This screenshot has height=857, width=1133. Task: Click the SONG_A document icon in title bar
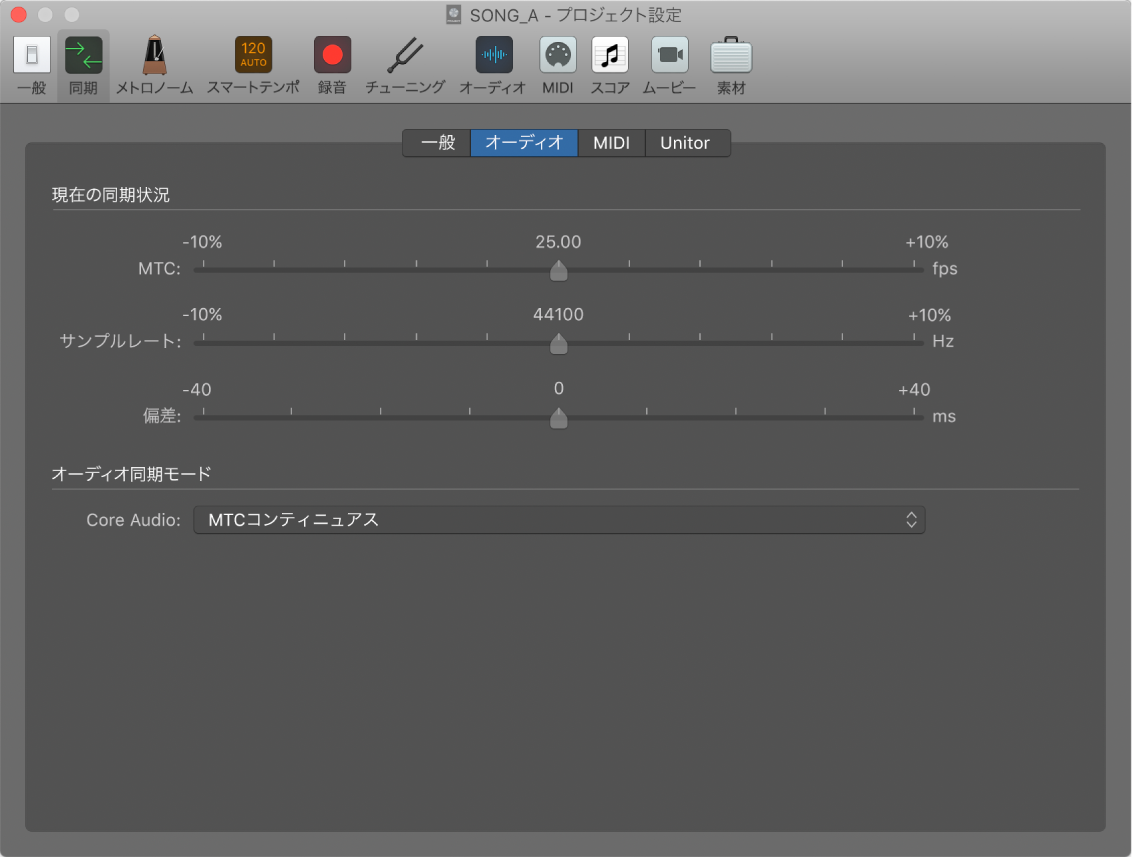454,14
